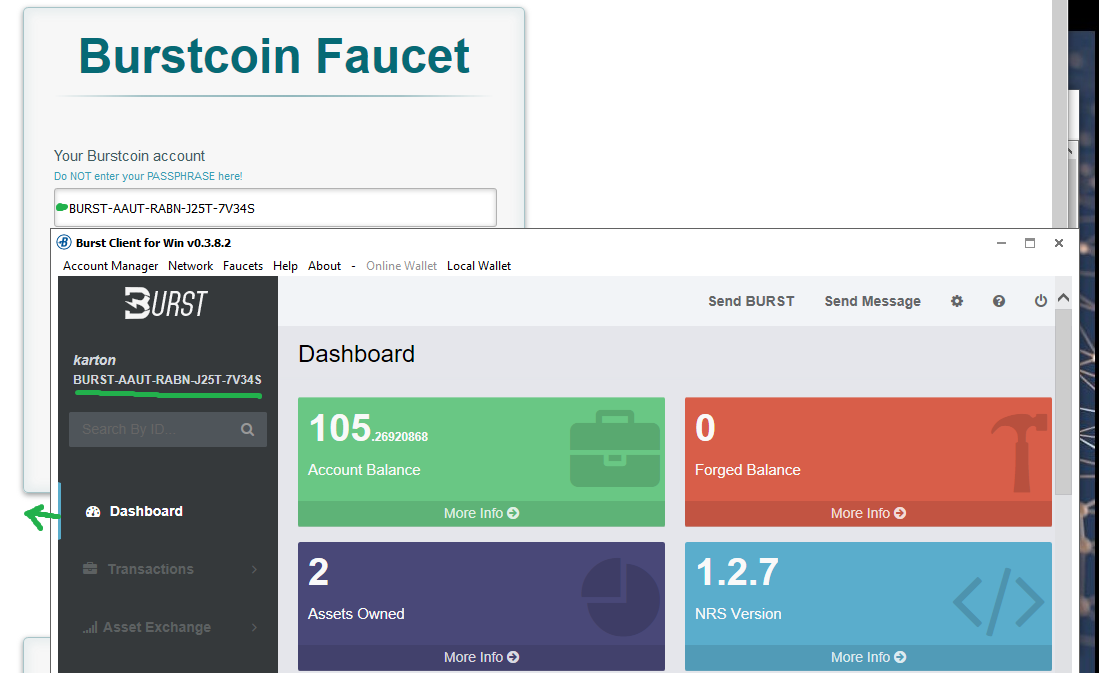Minimize the Burst Client window
1099x673 pixels.
point(1001,243)
